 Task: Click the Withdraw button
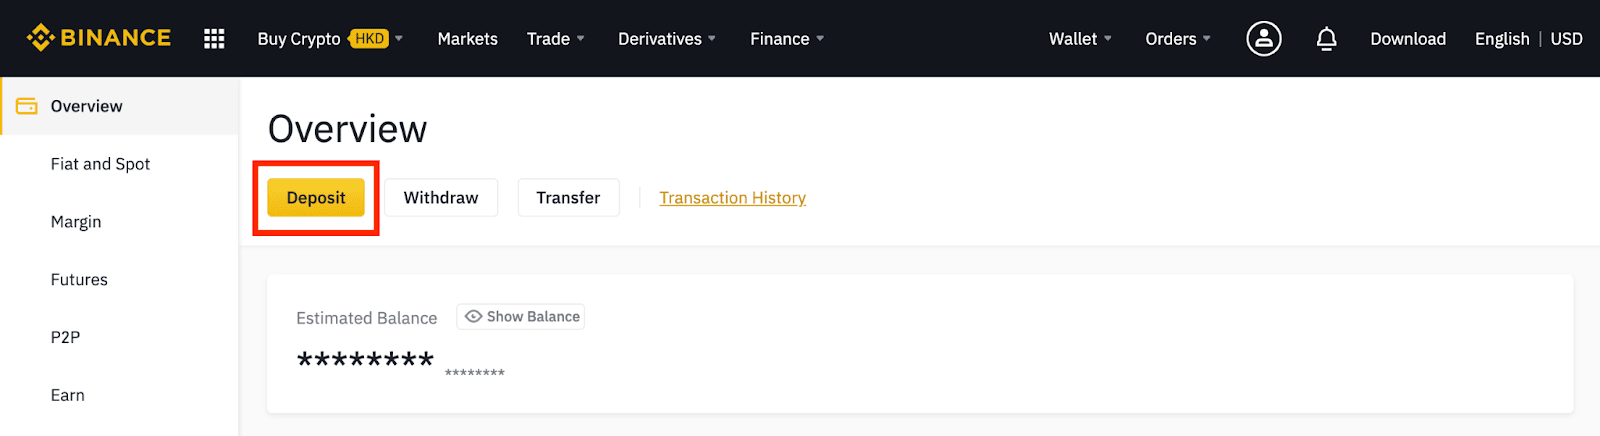coord(441,198)
